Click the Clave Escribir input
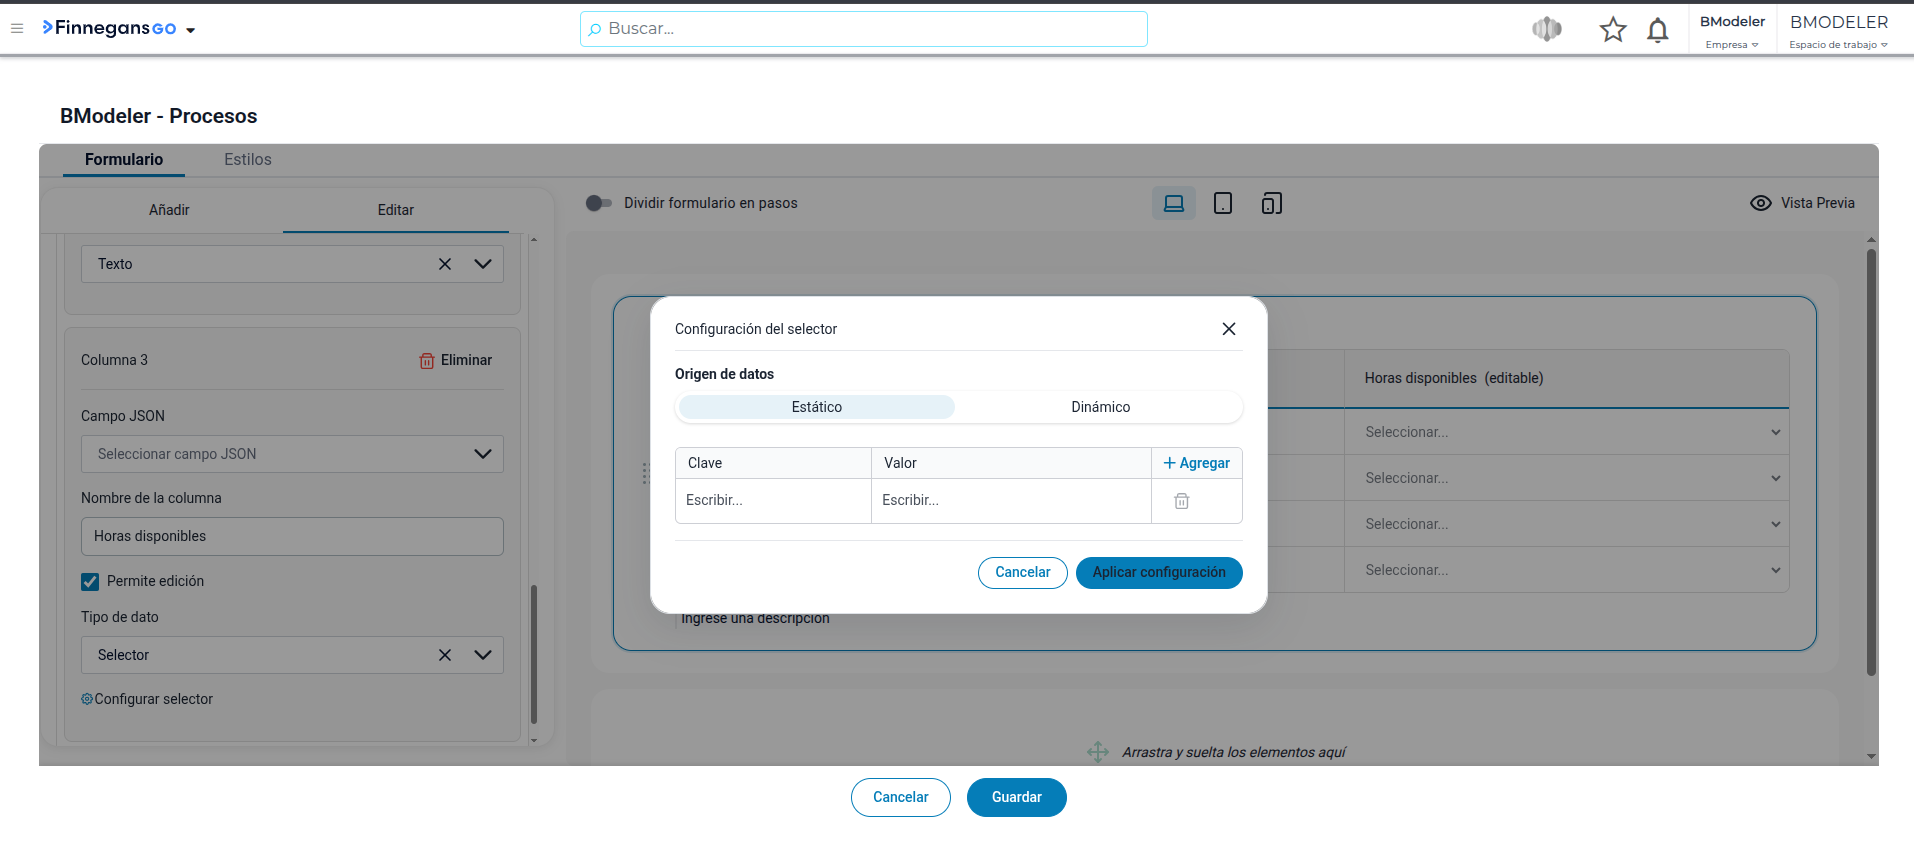The image size is (1914, 856). tap(773, 500)
